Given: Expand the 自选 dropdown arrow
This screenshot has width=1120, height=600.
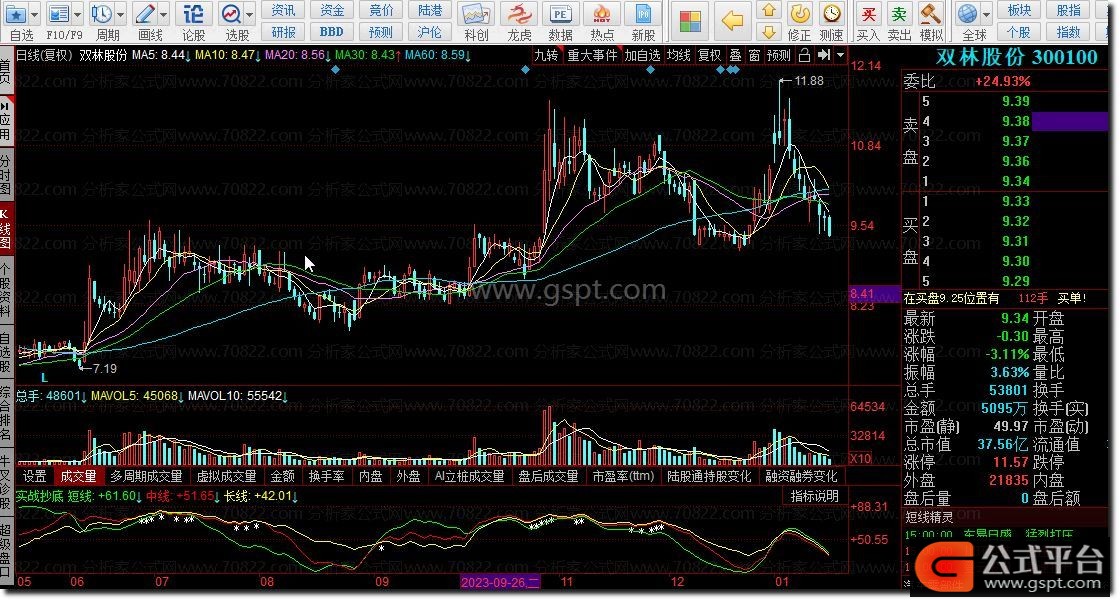Looking at the screenshot, I should coord(36,14).
